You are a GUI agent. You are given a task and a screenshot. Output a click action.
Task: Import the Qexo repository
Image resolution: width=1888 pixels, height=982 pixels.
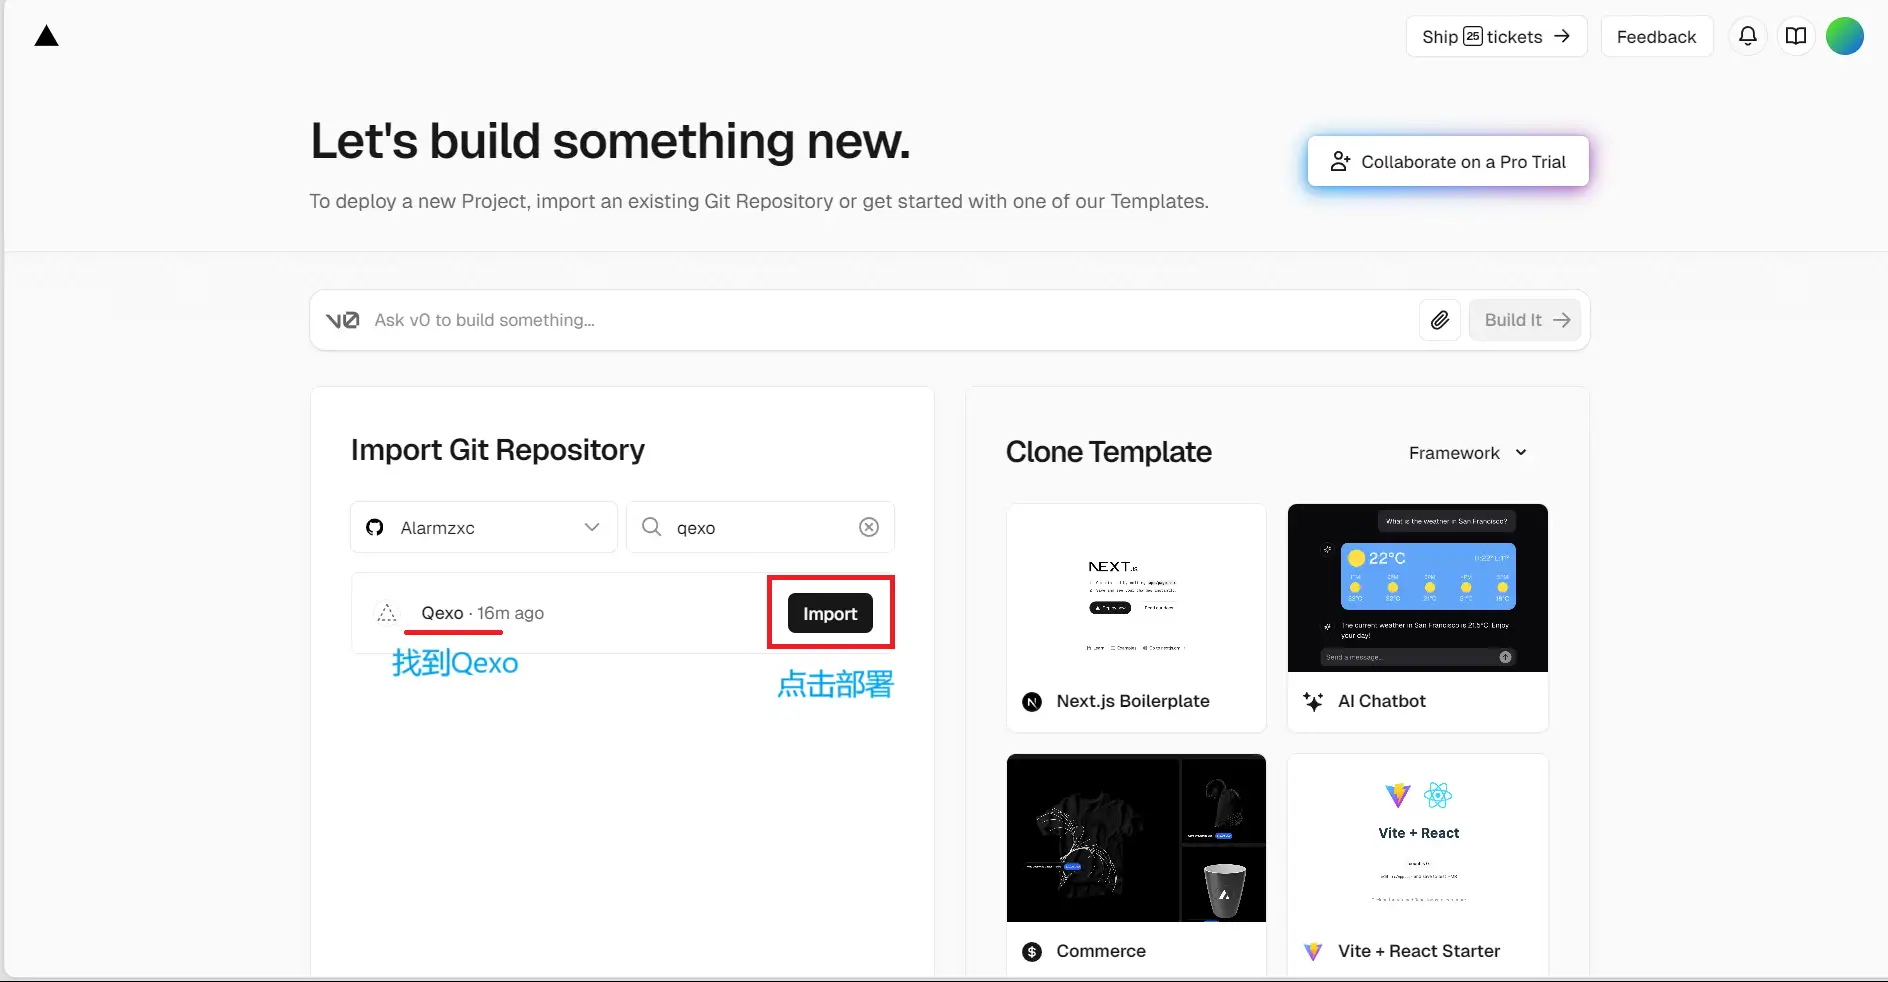[x=830, y=613]
